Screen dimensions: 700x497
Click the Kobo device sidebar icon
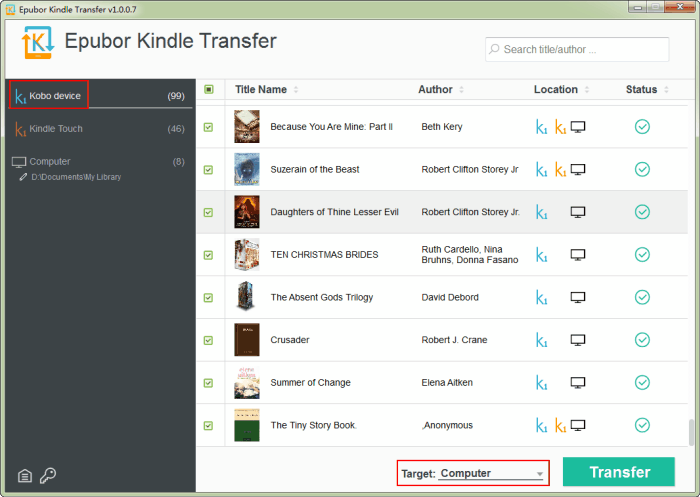pyautogui.click(x=21, y=96)
